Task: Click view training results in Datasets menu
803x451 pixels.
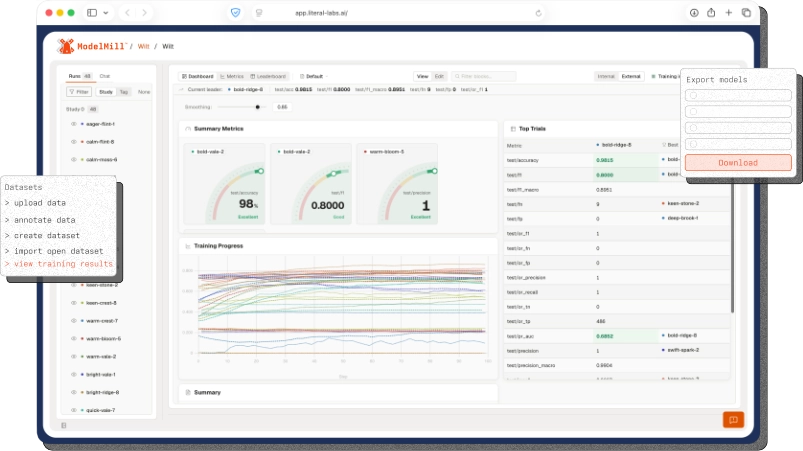Action: 63,264
